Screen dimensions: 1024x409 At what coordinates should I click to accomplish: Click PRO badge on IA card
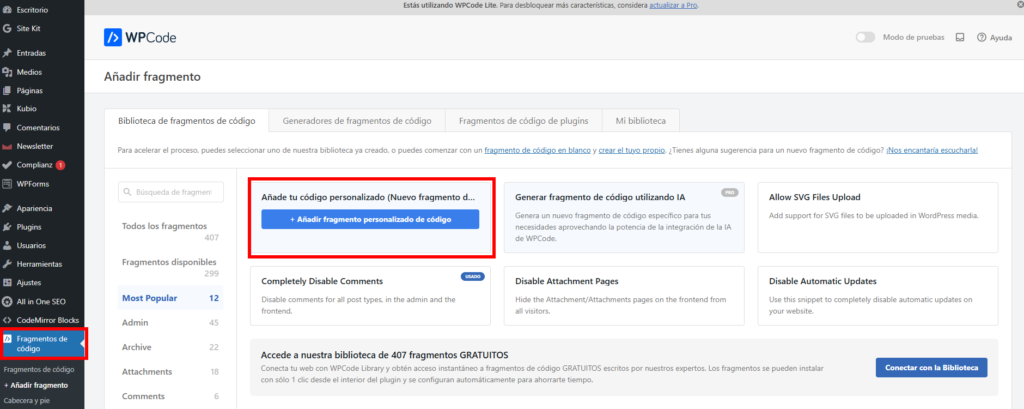point(729,193)
